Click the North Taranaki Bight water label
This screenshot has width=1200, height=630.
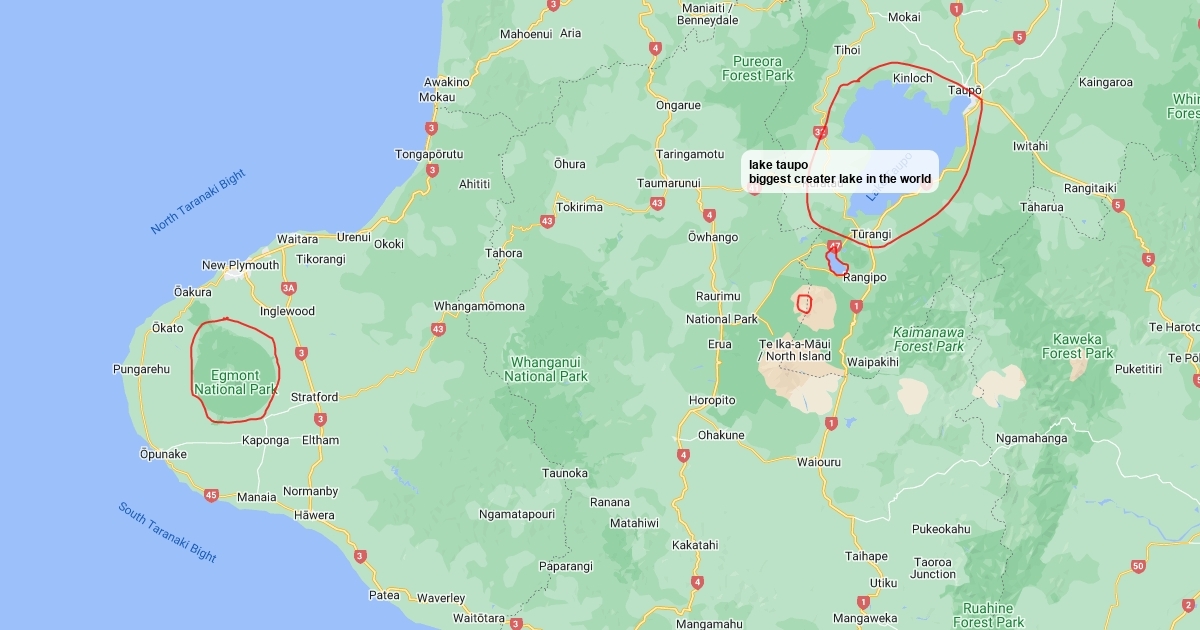click(x=198, y=202)
